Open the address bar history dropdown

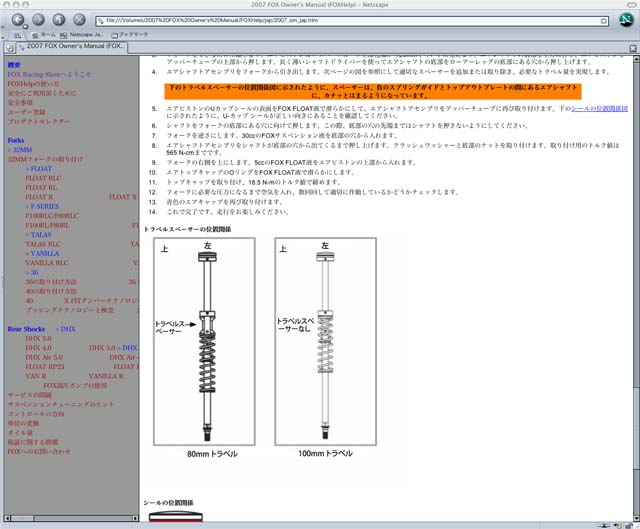(x=604, y=21)
